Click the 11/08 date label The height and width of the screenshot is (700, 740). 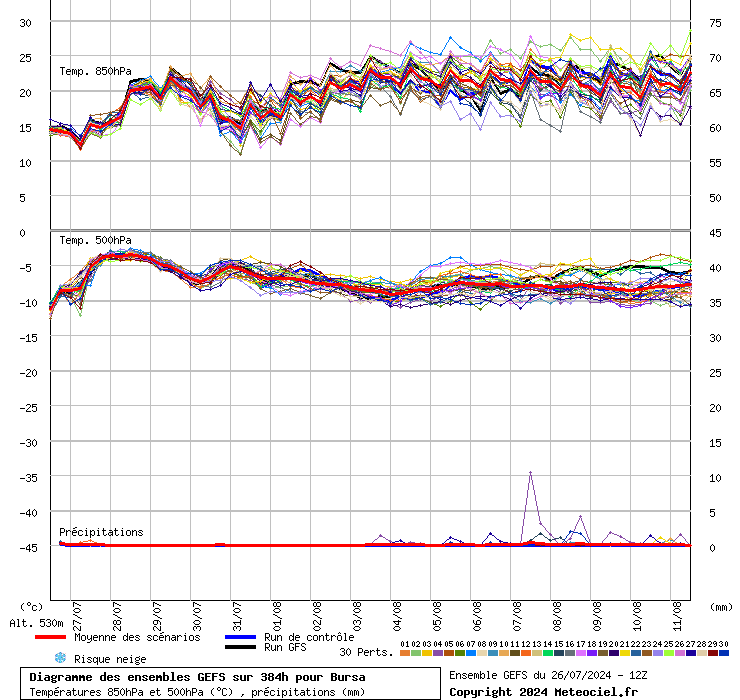click(677, 616)
